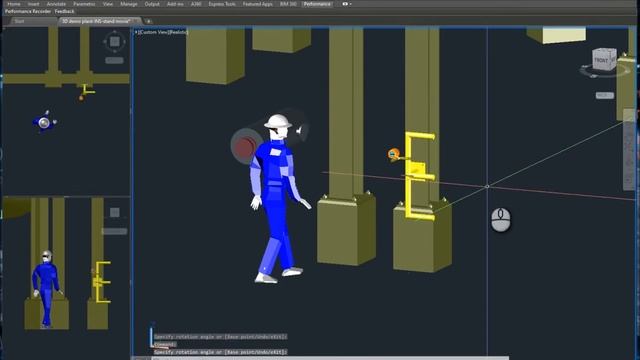Open the WCS dropdown in top-left viewport
This screenshot has width=640, height=360.
[114, 60]
